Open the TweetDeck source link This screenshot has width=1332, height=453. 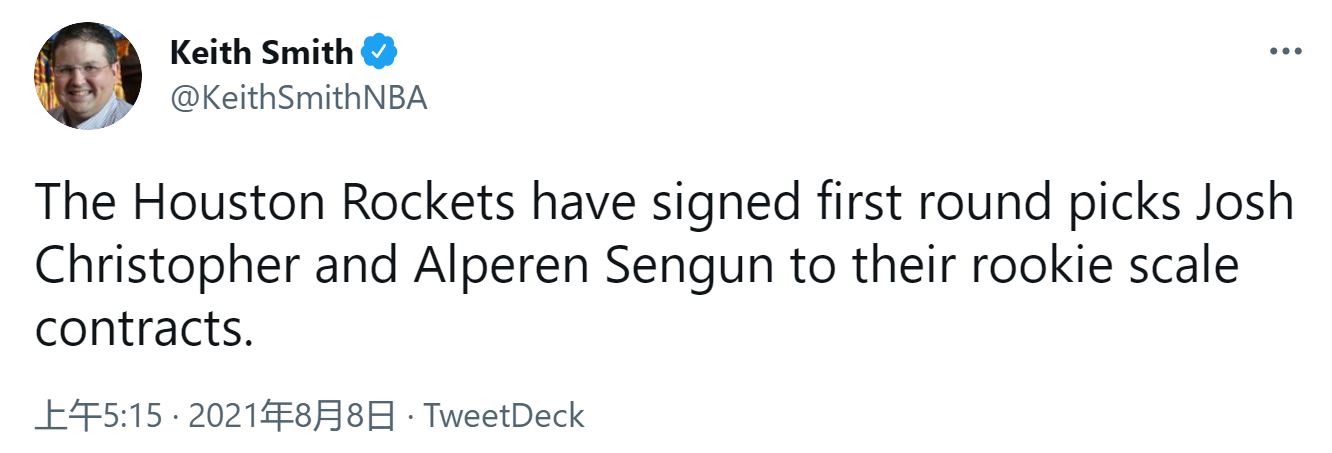(x=505, y=415)
